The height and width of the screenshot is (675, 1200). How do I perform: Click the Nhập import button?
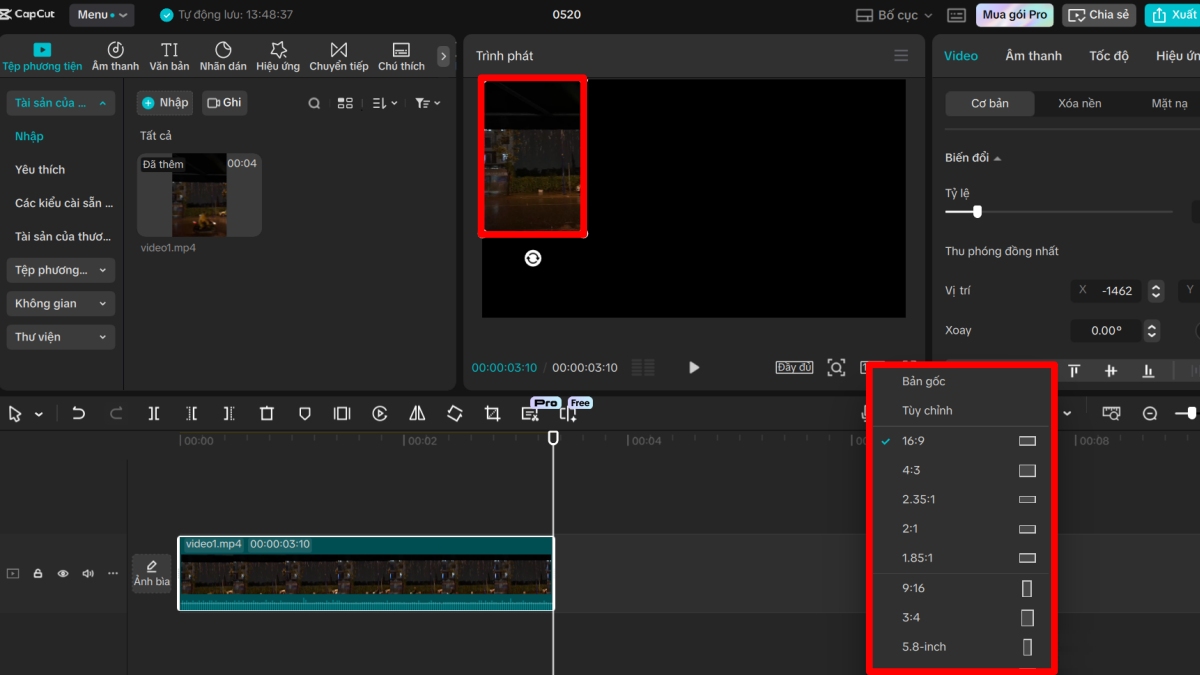pyautogui.click(x=164, y=102)
